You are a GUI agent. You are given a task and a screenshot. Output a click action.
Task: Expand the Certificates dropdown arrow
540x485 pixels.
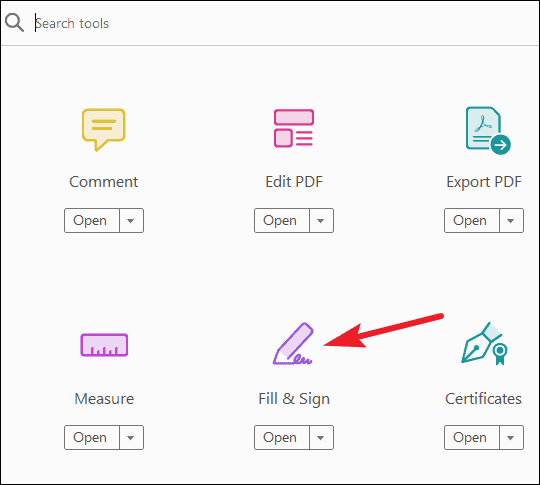pyautogui.click(x=511, y=437)
